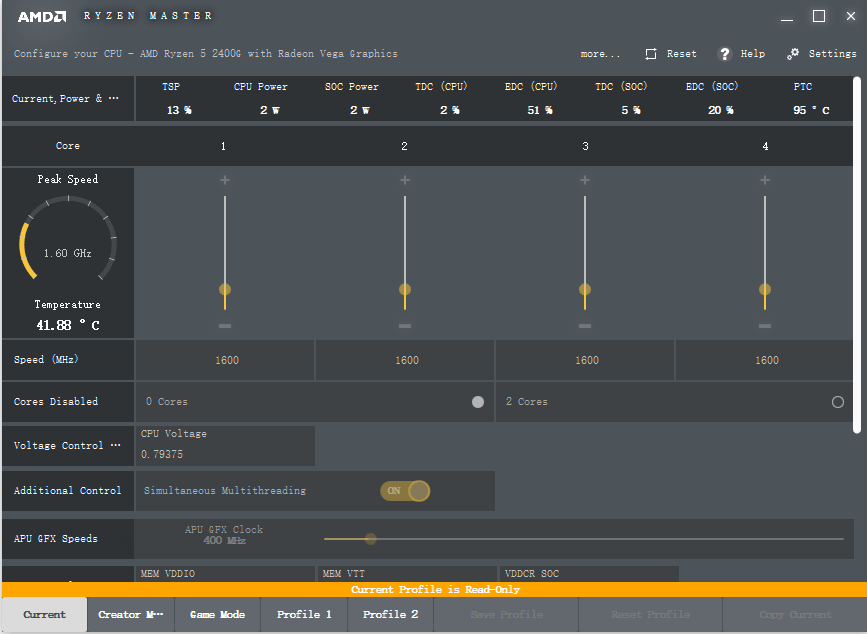Screen dimensions: 867x634
Task: Click Core 2 Speed field showing 1600
Action: tap(405, 360)
